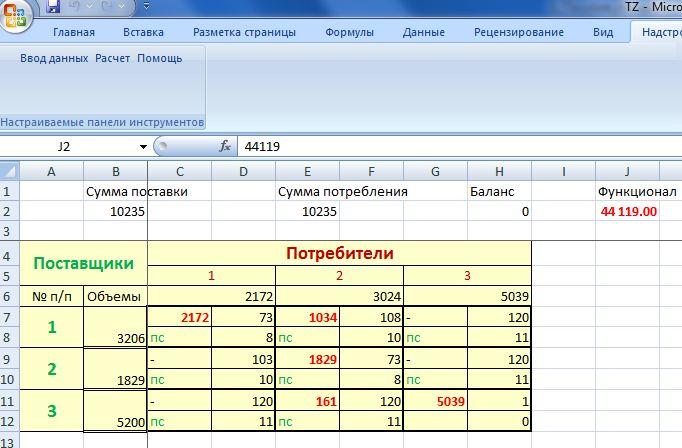This screenshot has width=682, height=448.
Task: Place the cursor in formula bar value 44119
Action: (262, 147)
